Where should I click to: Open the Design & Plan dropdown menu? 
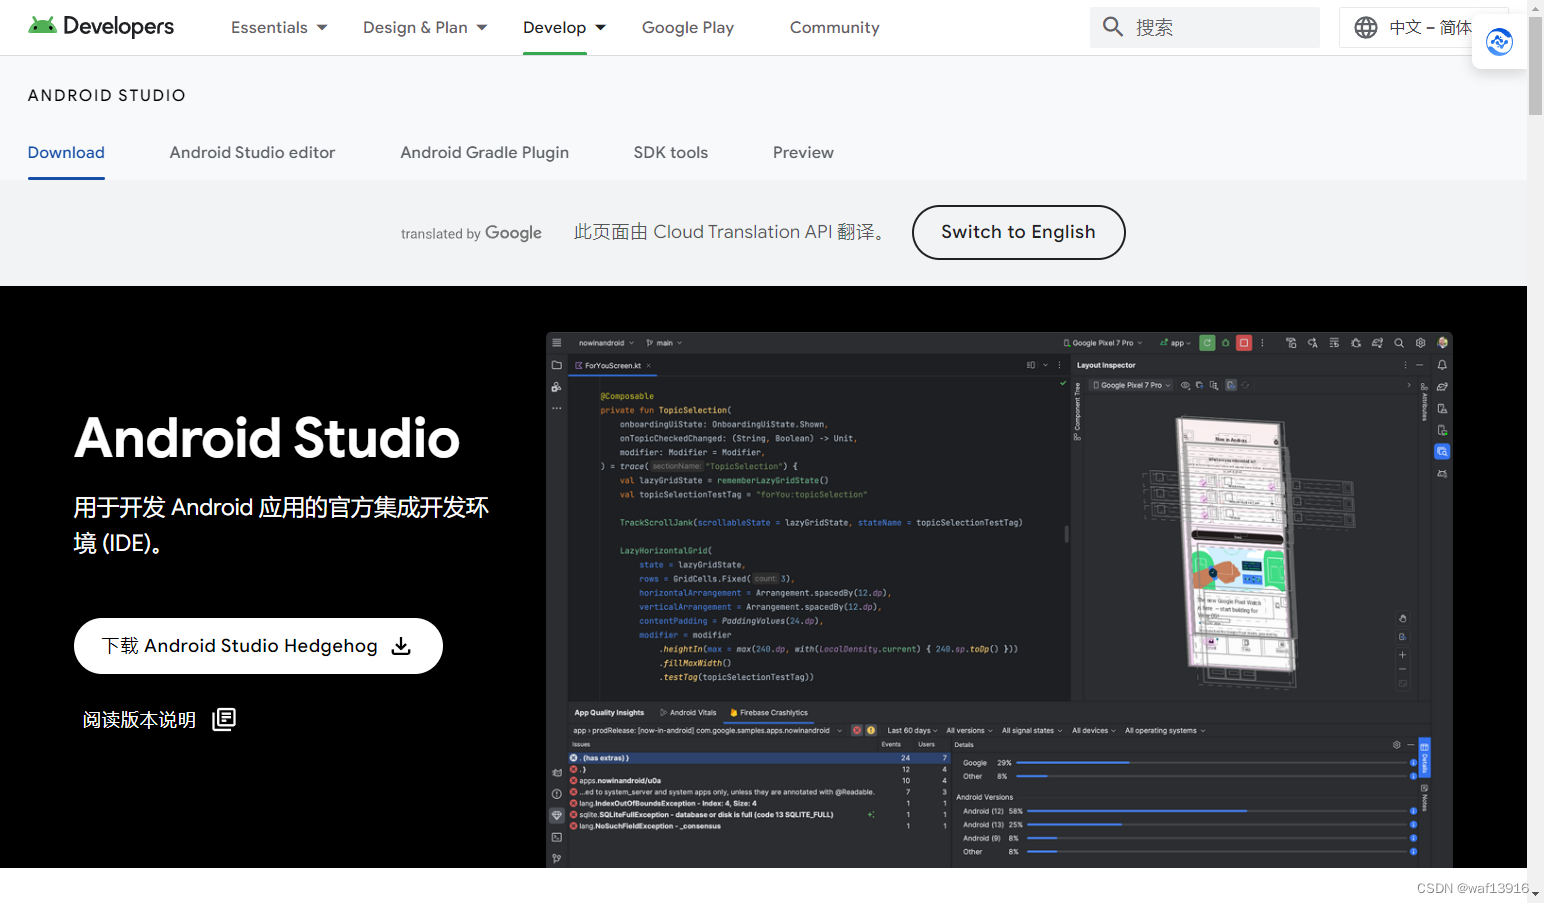coord(425,27)
